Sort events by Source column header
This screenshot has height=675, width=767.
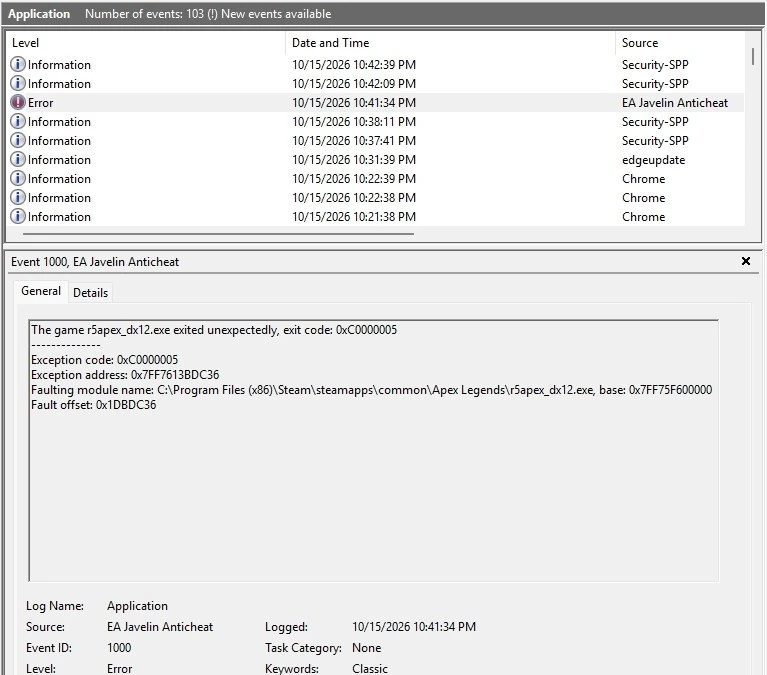click(x=680, y=43)
